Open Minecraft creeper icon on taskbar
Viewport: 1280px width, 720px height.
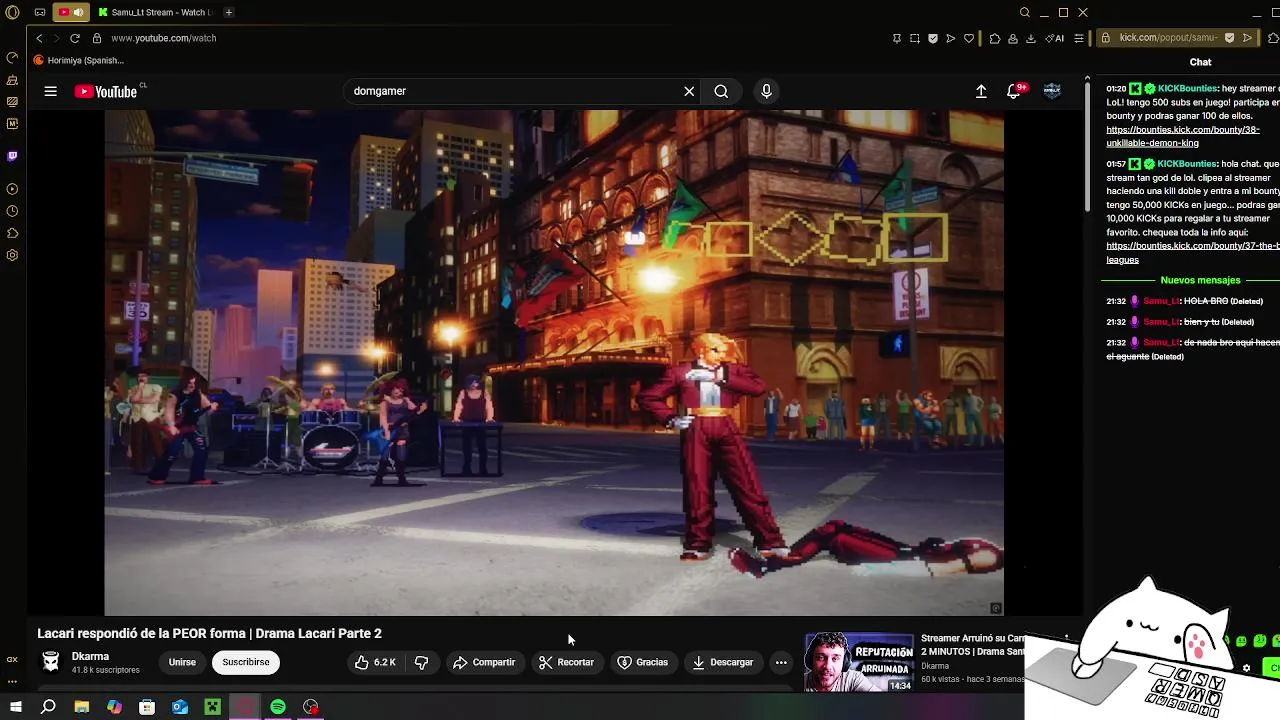(x=212, y=707)
